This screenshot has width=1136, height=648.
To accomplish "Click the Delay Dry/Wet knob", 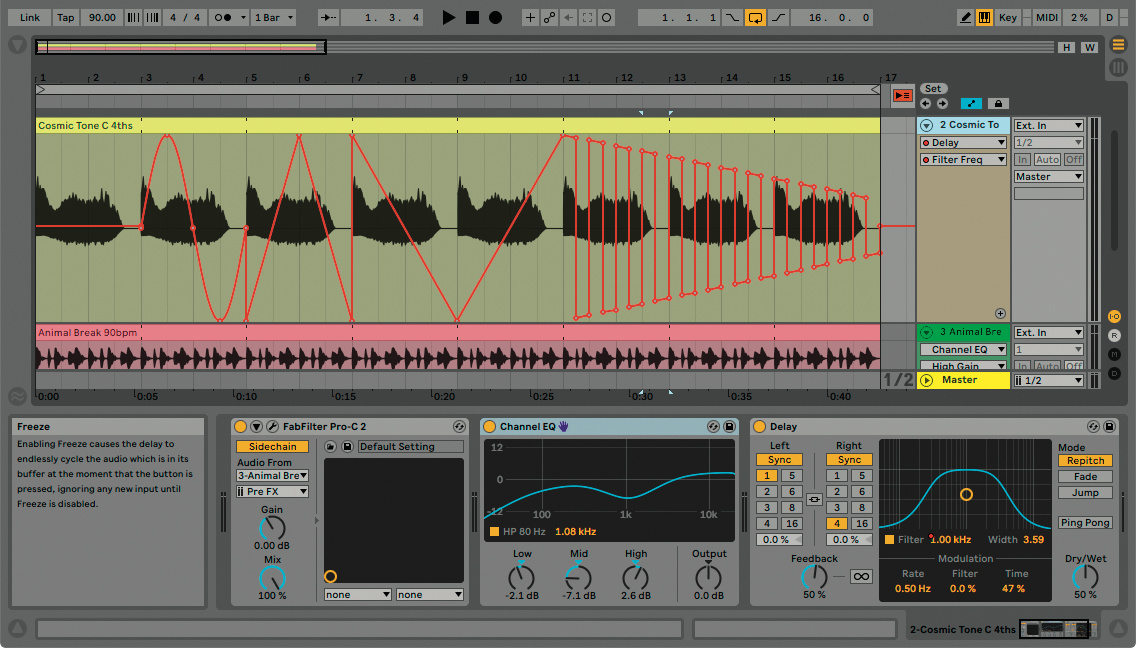I will pos(1085,577).
